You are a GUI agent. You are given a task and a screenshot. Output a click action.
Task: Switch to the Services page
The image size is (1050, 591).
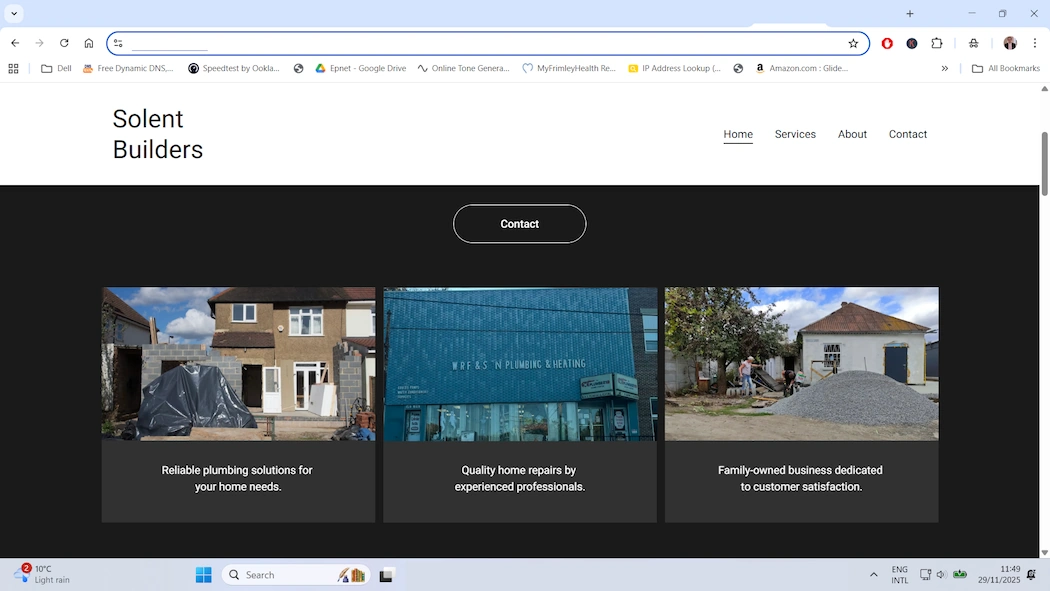pos(795,134)
